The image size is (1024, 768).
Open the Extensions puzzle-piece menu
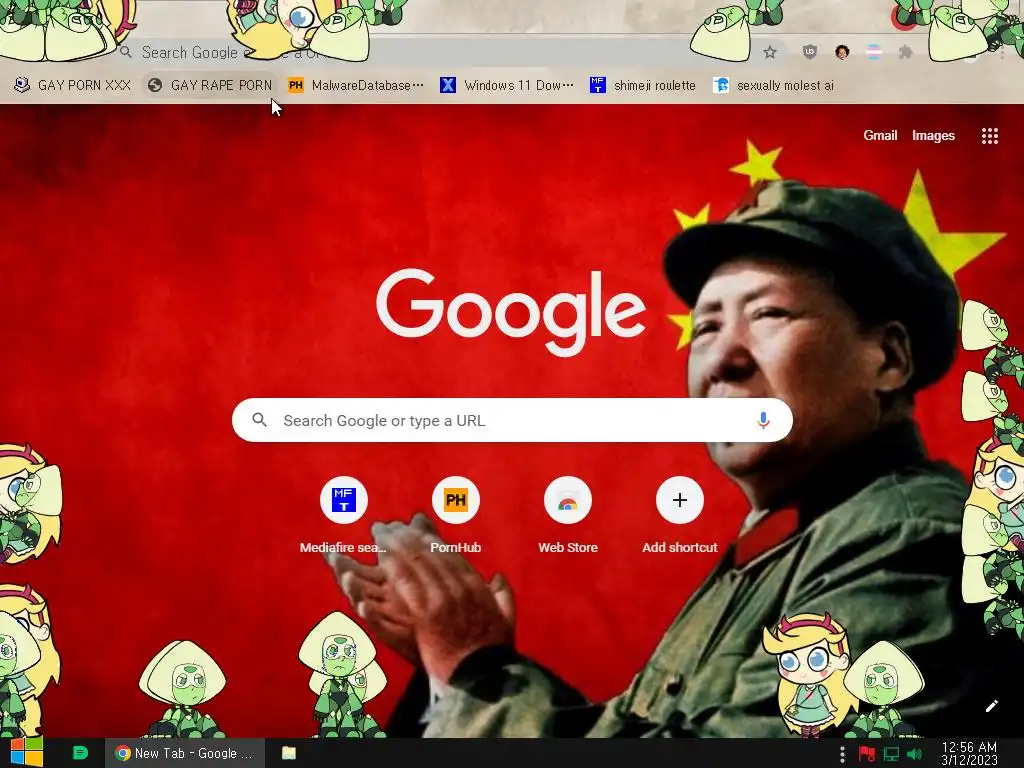tap(905, 52)
